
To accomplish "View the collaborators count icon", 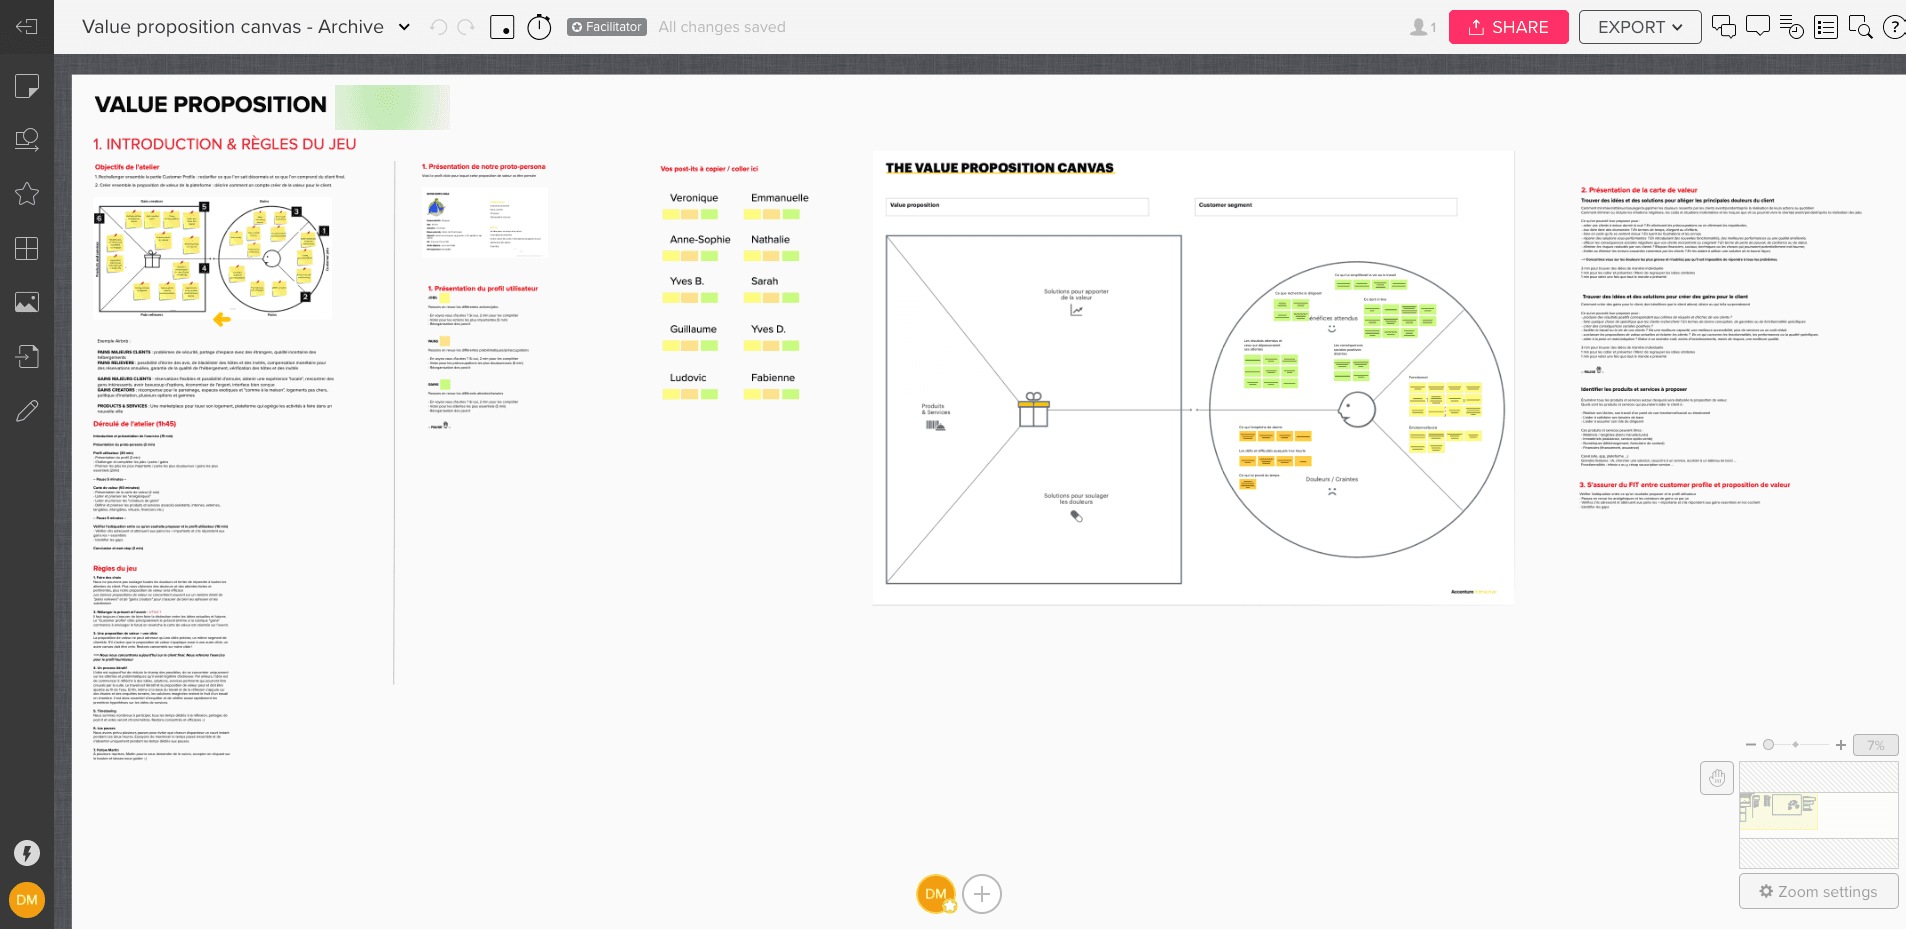I will (1423, 27).
